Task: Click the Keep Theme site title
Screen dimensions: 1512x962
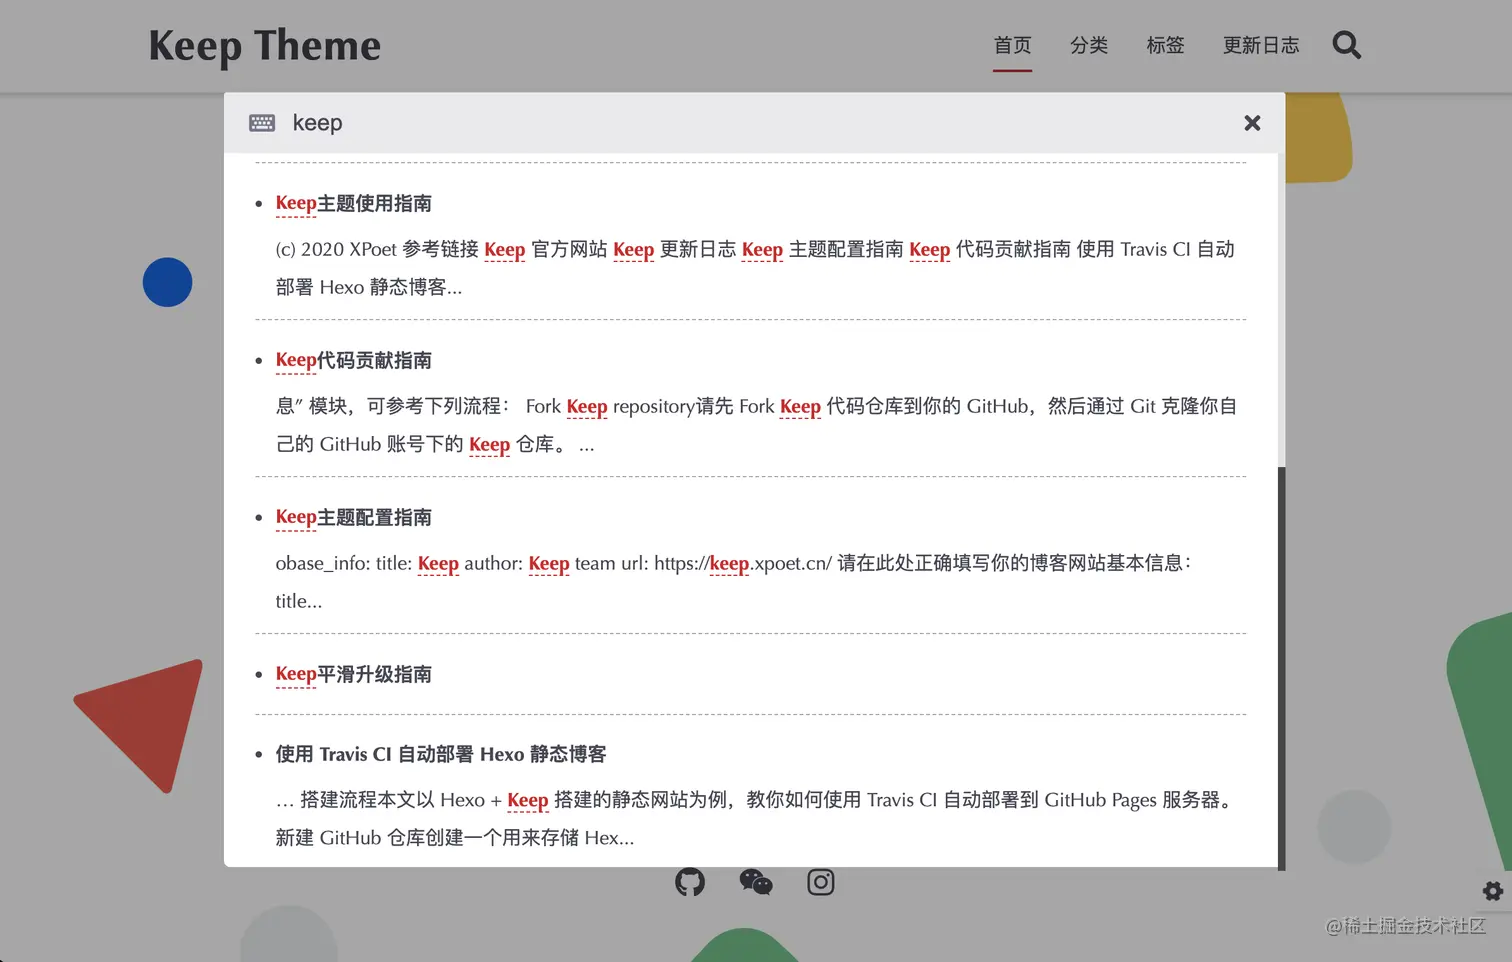Action: tap(265, 46)
